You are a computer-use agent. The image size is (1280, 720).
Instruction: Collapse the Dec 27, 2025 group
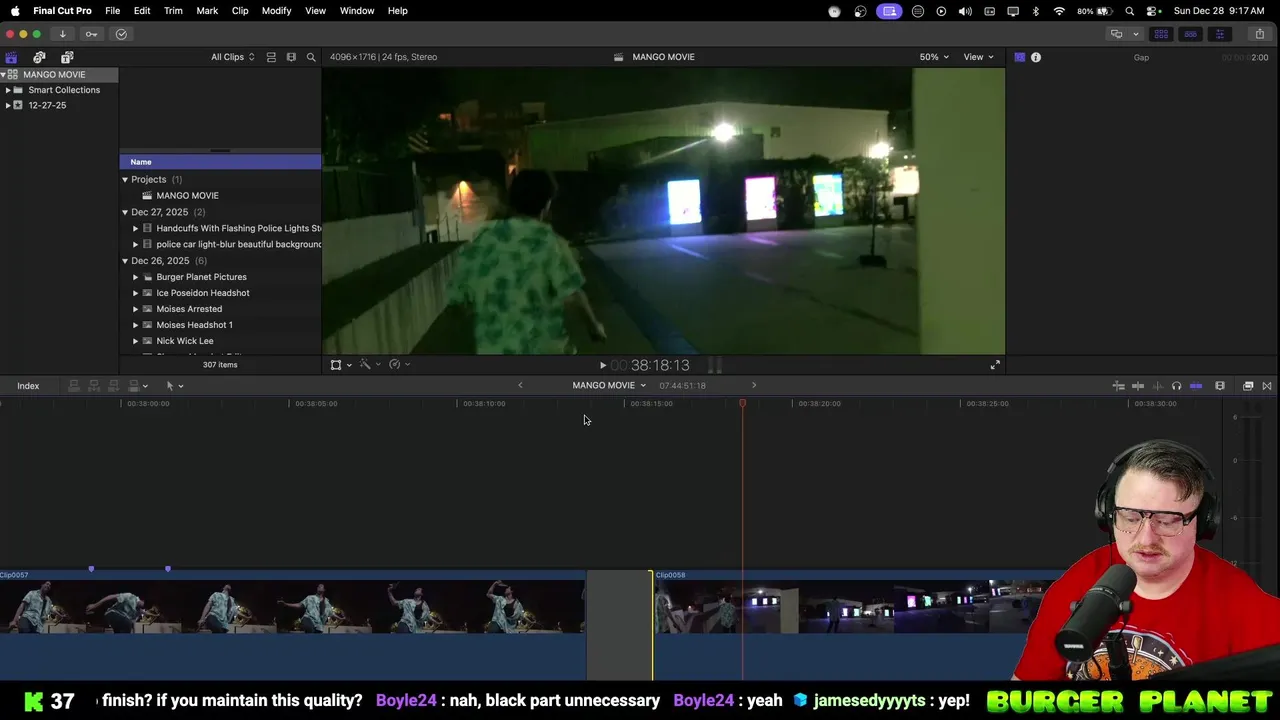pos(125,212)
